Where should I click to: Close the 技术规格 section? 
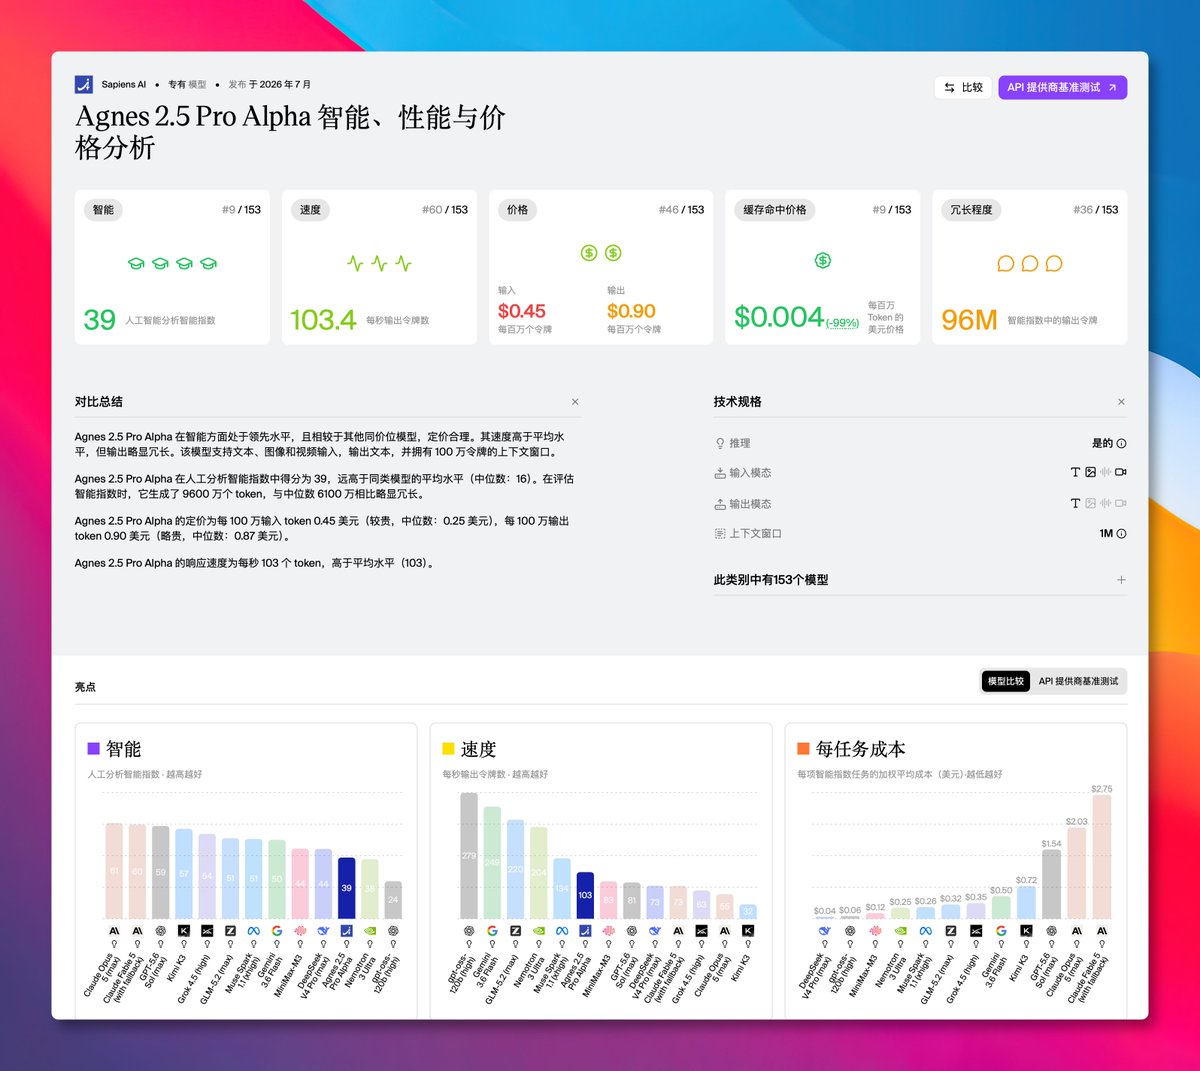click(1121, 402)
